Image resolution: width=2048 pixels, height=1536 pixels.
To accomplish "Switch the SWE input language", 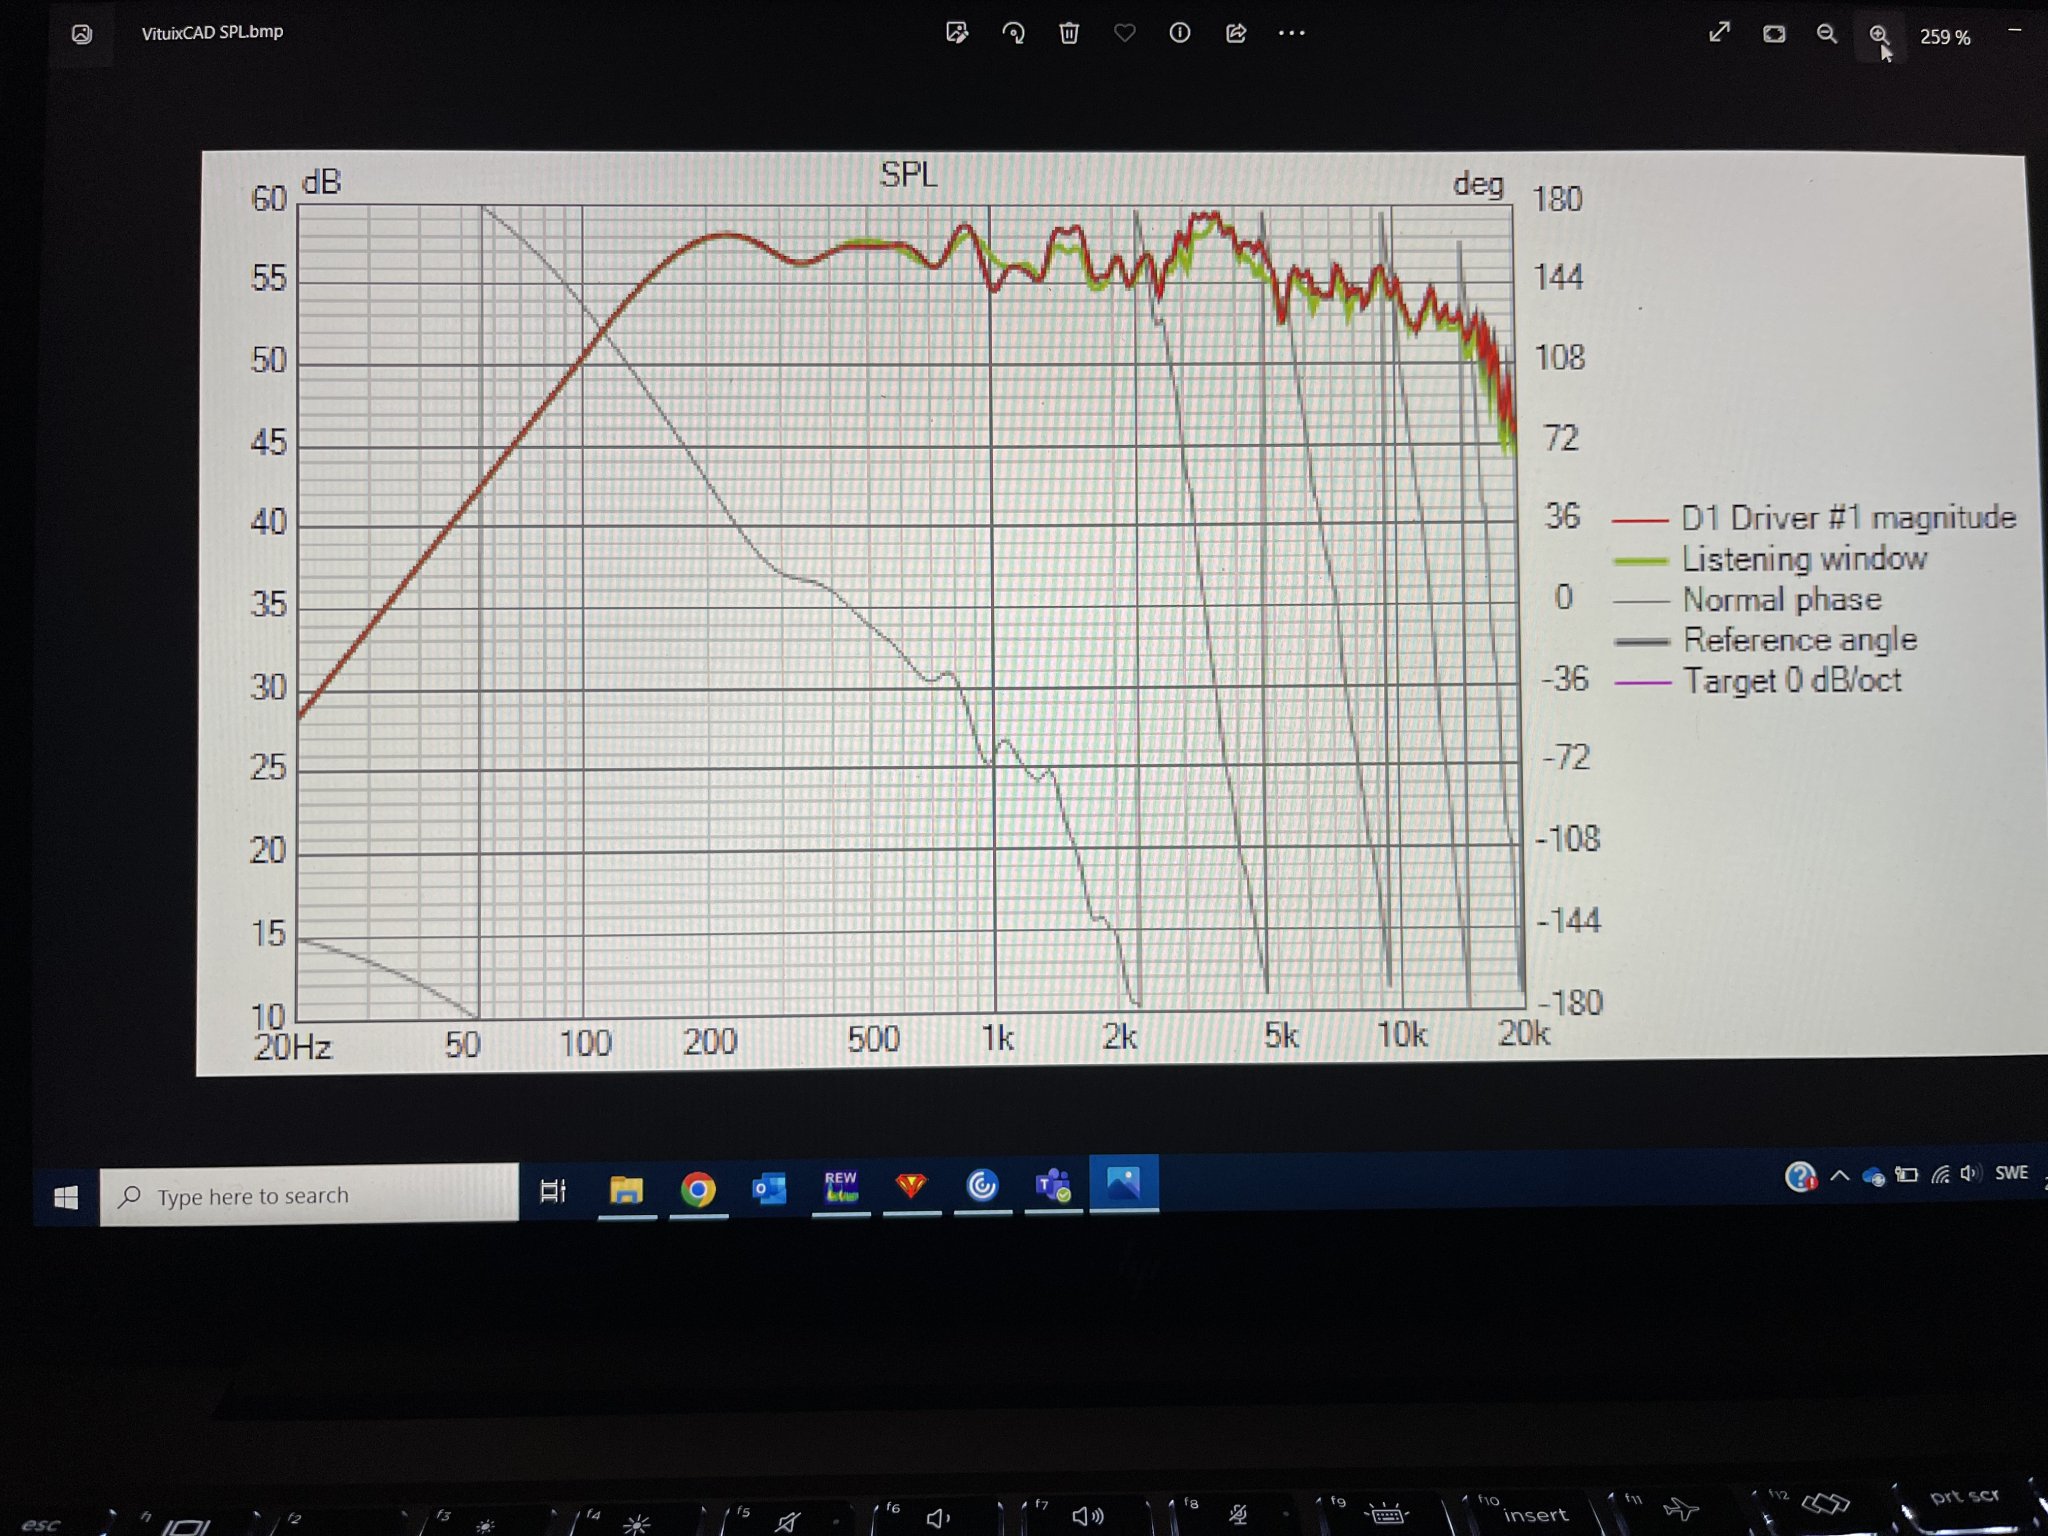I will coord(2011,1173).
